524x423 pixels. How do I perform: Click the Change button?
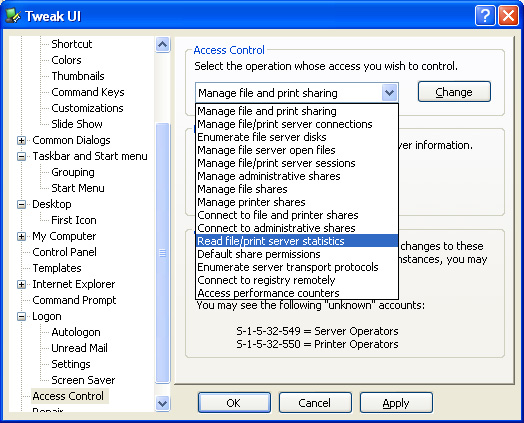pos(454,92)
